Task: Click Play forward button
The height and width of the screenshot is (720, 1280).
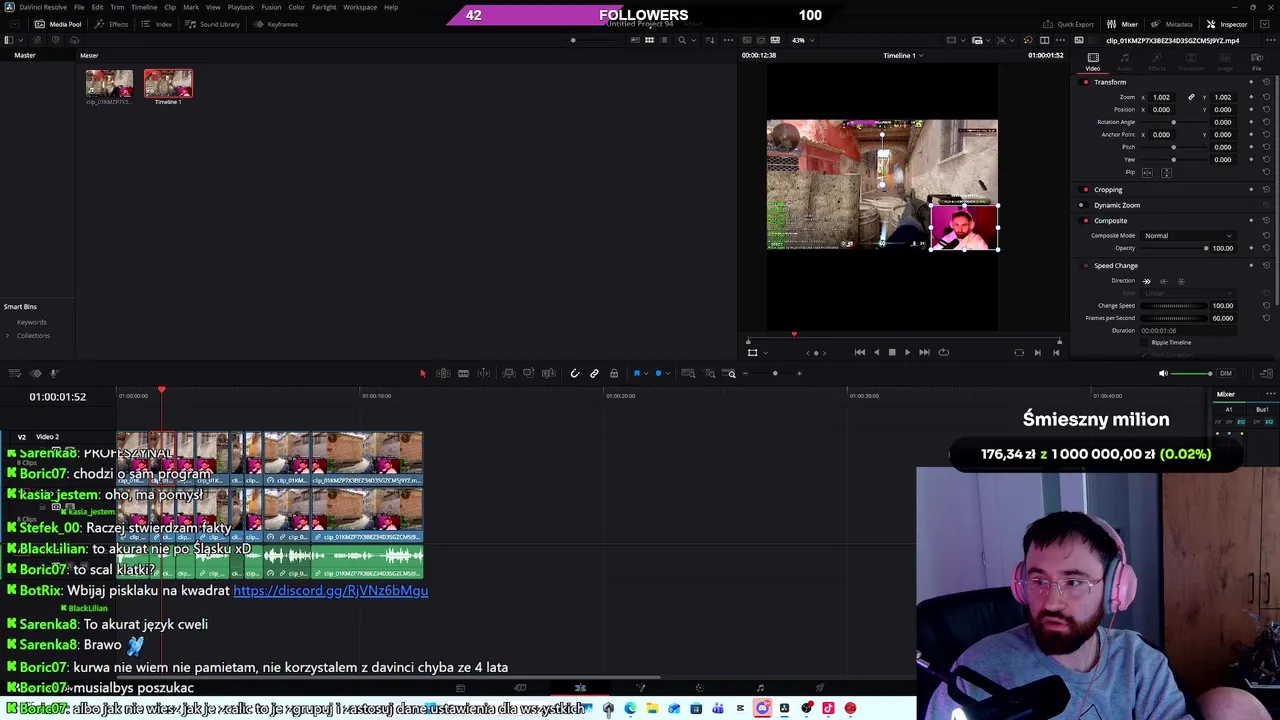Action: tap(907, 352)
